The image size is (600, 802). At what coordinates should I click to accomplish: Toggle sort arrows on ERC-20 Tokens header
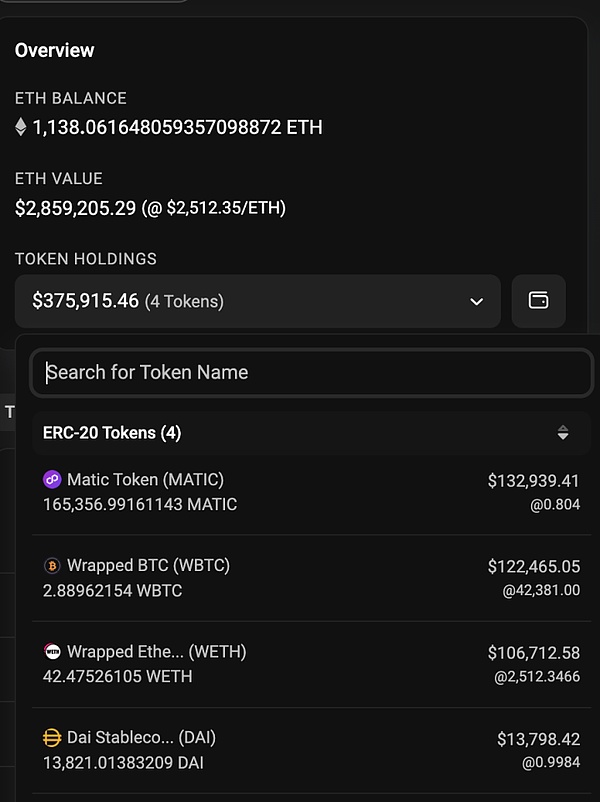click(x=563, y=433)
